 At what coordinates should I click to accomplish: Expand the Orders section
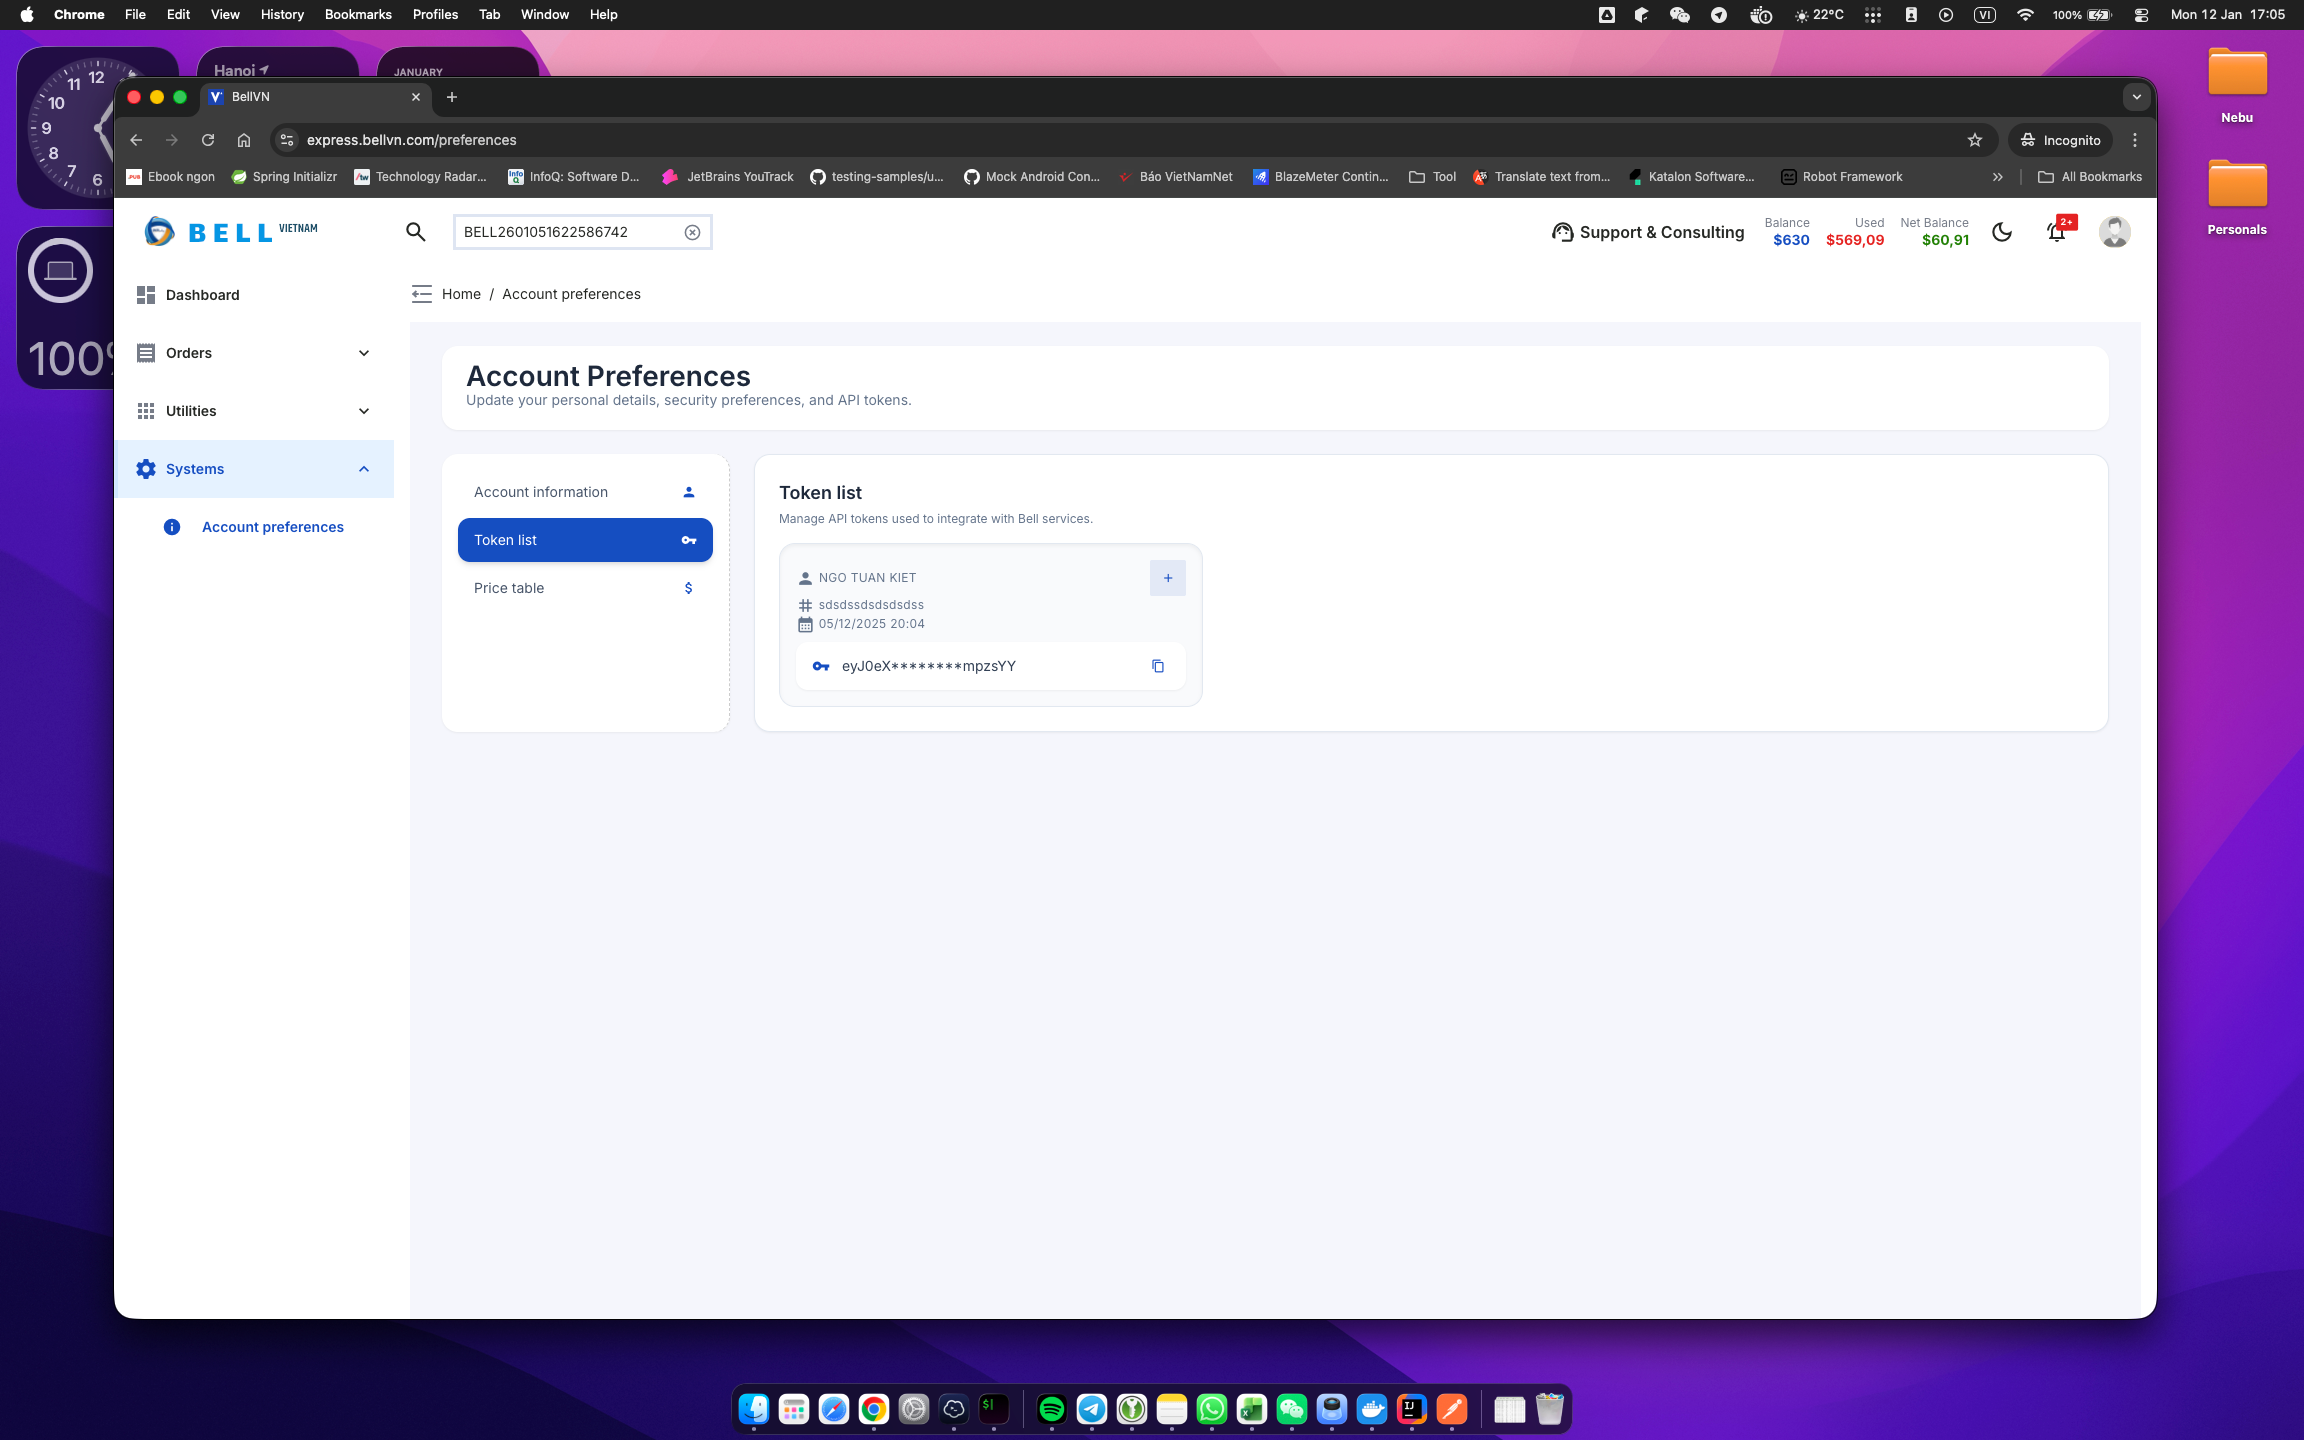click(363, 353)
